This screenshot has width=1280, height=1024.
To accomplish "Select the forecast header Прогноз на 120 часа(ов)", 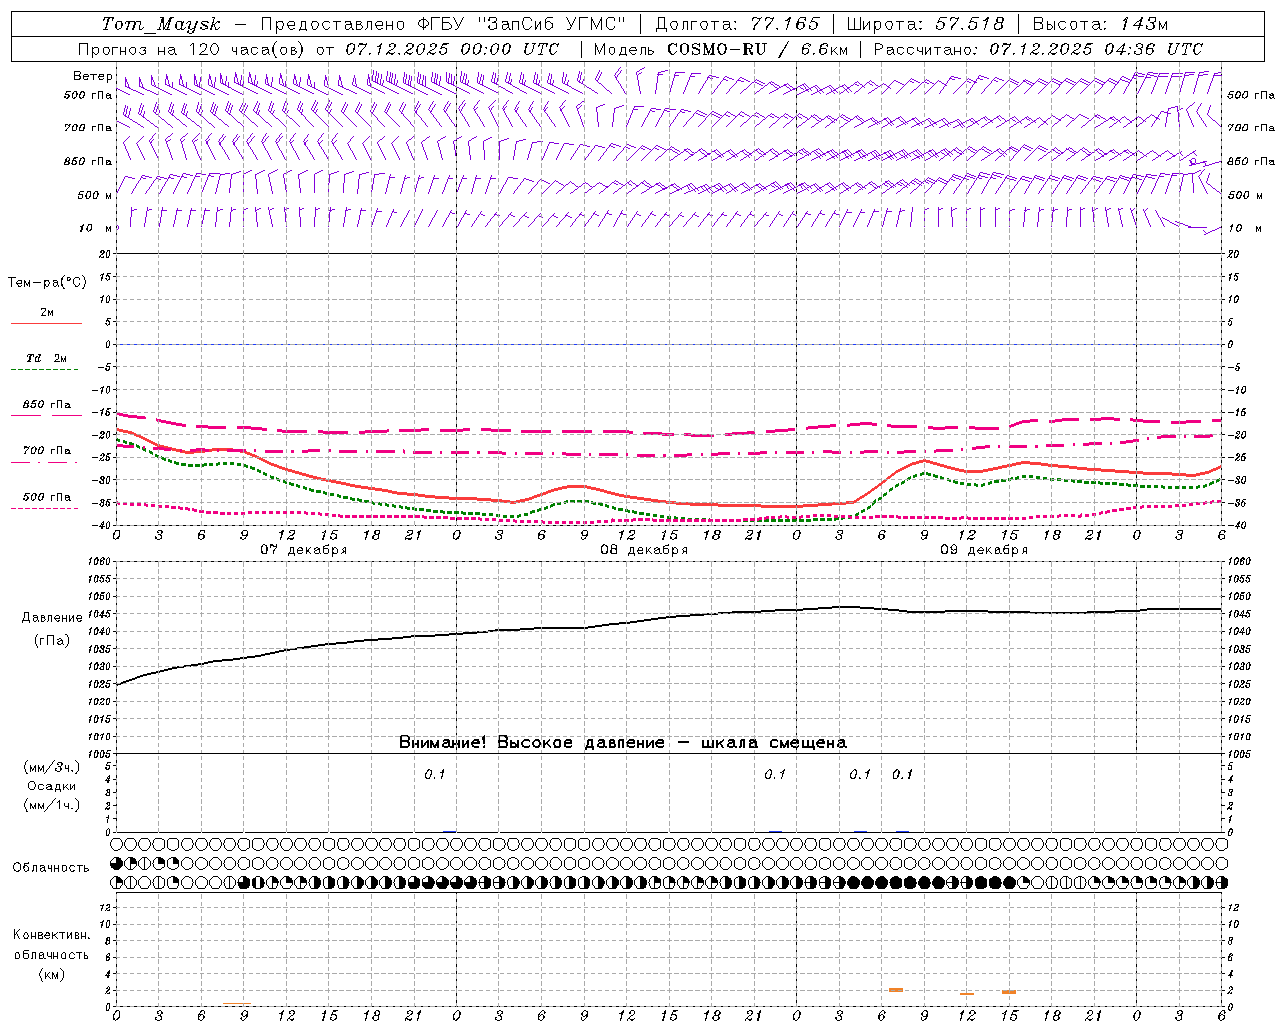I will [193, 49].
